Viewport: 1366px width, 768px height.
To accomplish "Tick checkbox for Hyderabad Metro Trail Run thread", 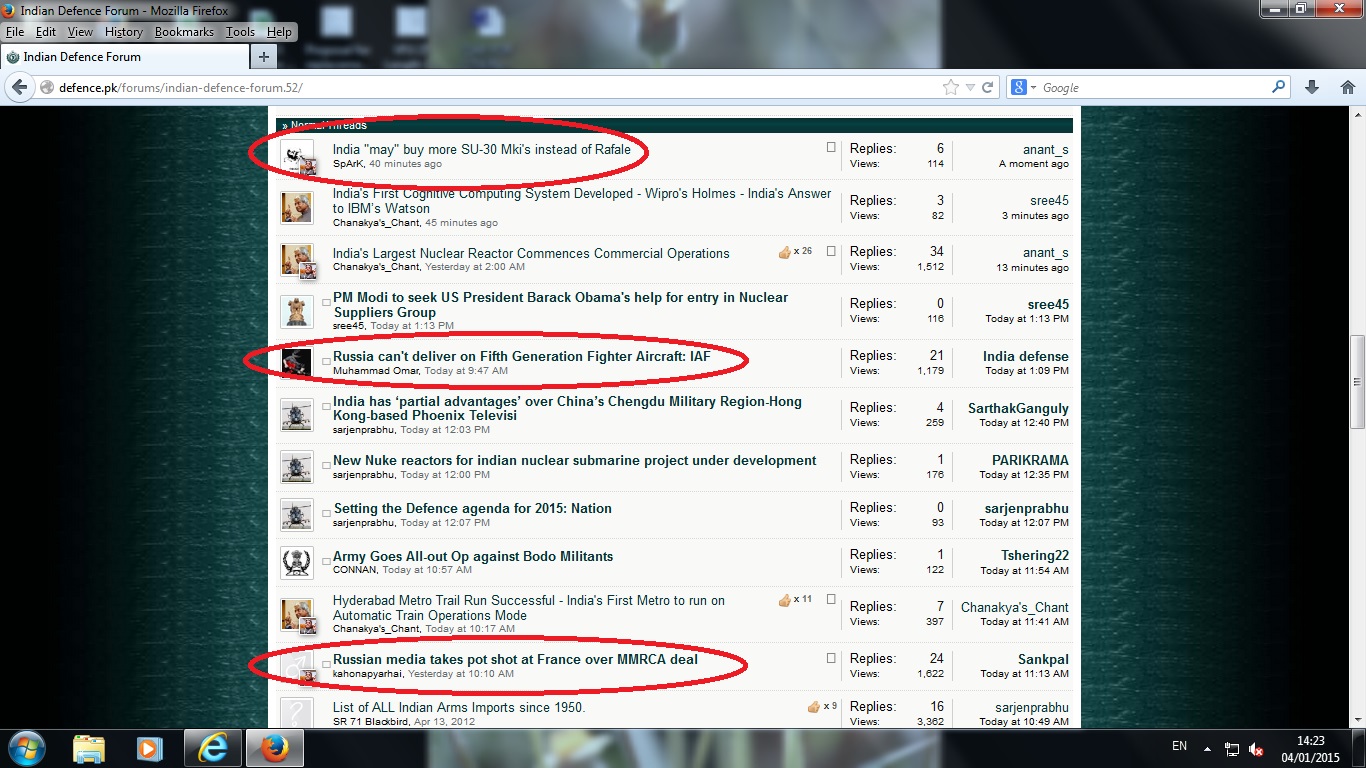I will (830, 602).
